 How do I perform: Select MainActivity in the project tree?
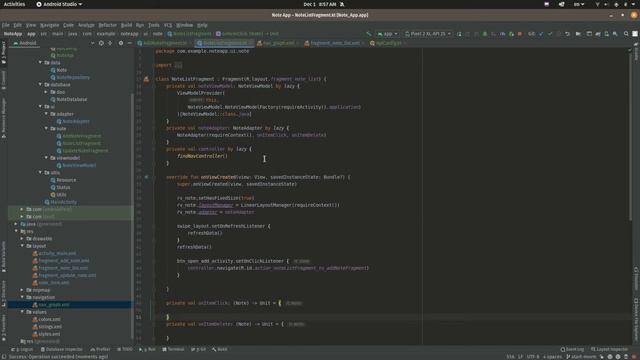63,202
